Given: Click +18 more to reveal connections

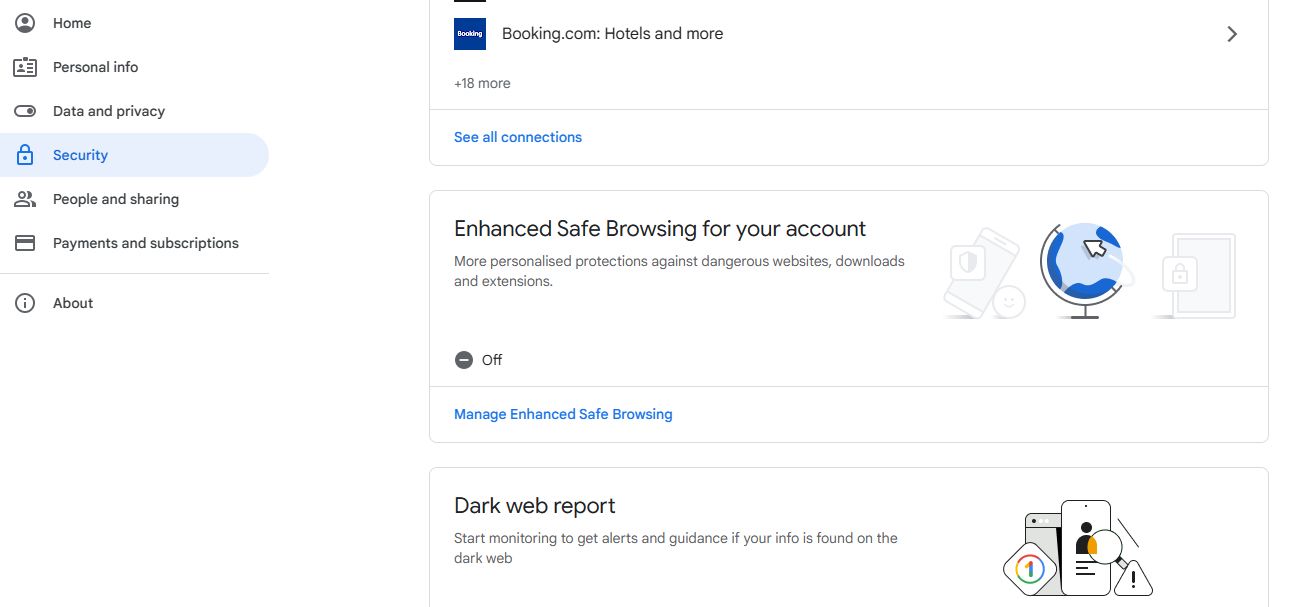Looking at the screenshot, I should click(482, 83).
